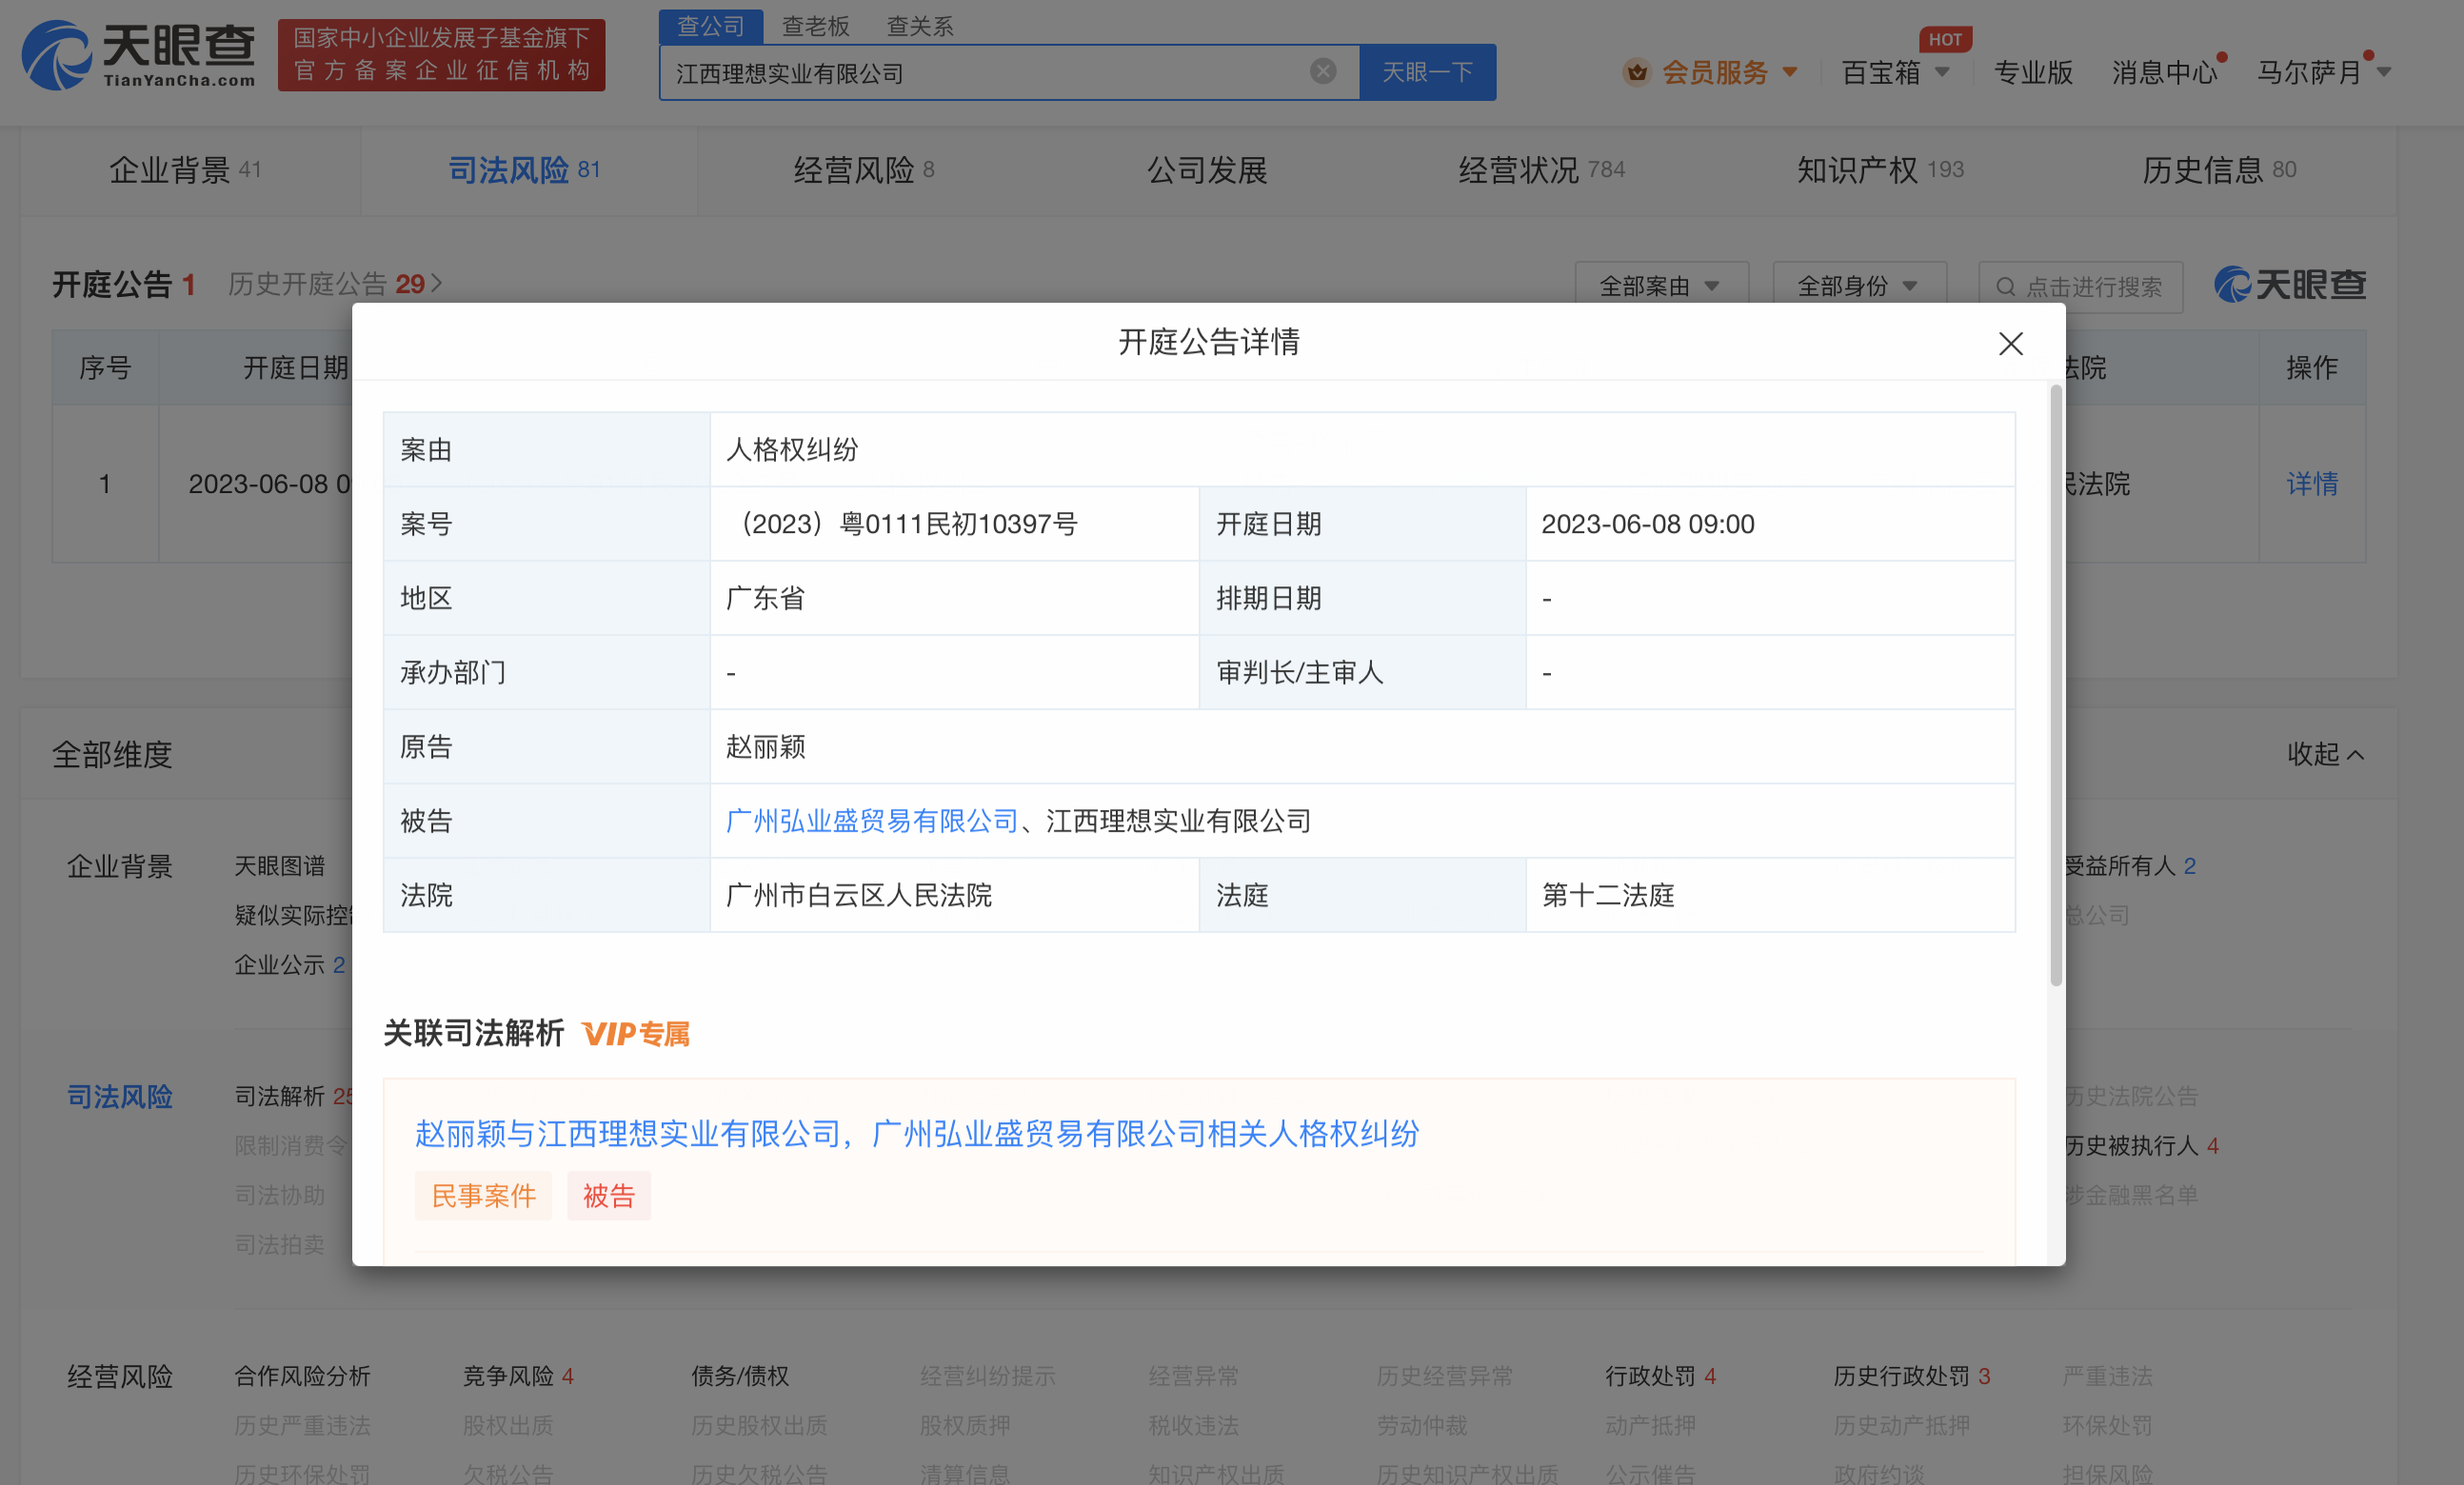2464x1485 pixels.
Task: Click hearing date 2023-06-08 09:00 in dialog
Action: coord(1648,524)
